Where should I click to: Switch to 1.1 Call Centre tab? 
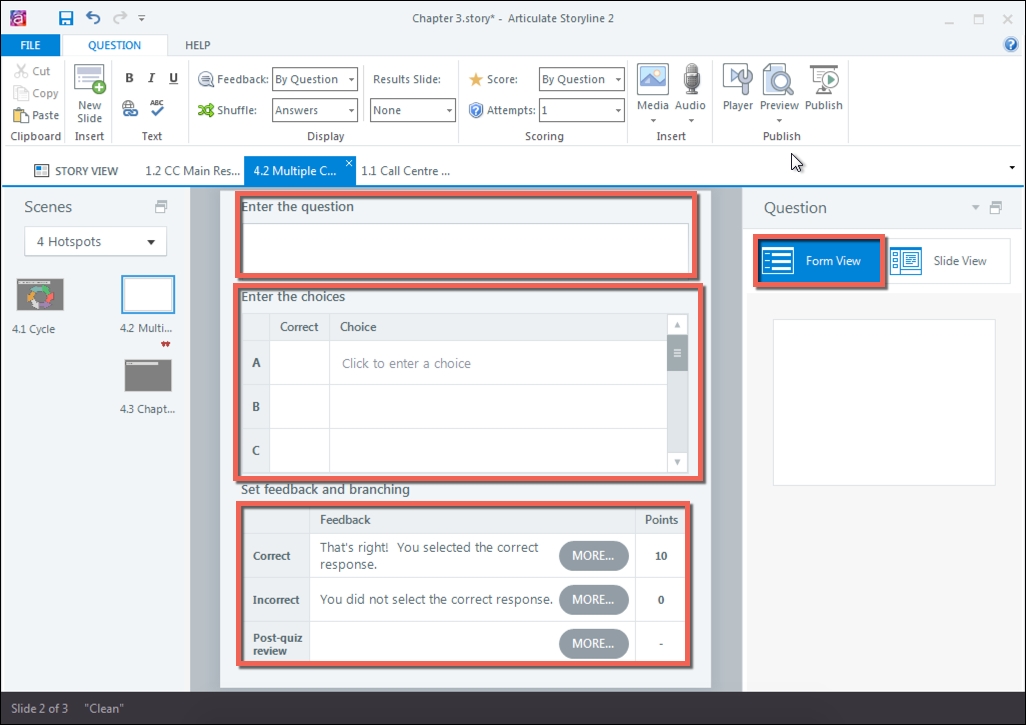tap(405, 171)
